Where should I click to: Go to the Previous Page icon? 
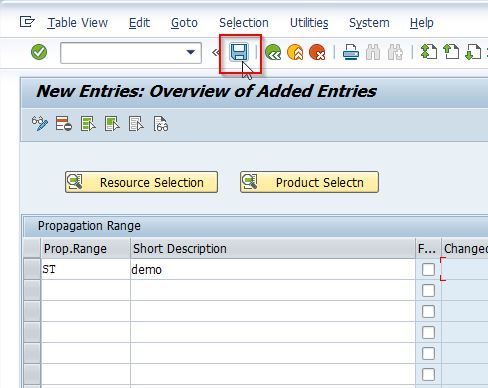point(451,52)
